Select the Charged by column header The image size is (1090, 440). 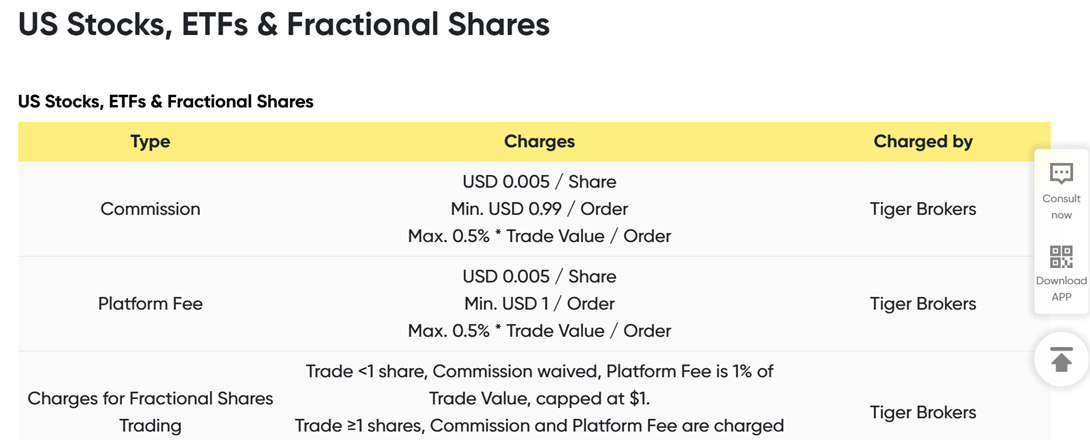[923, 142]
